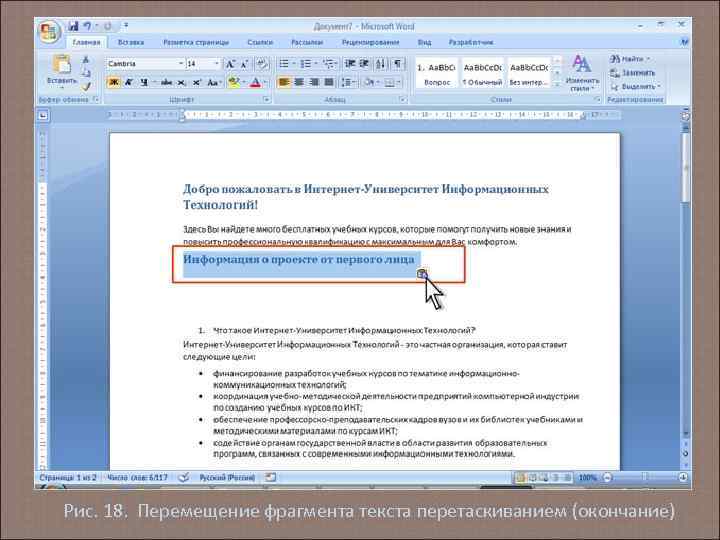Open line spacing options
The height and width of the screenshot is (540, 720).
point(348,83)
